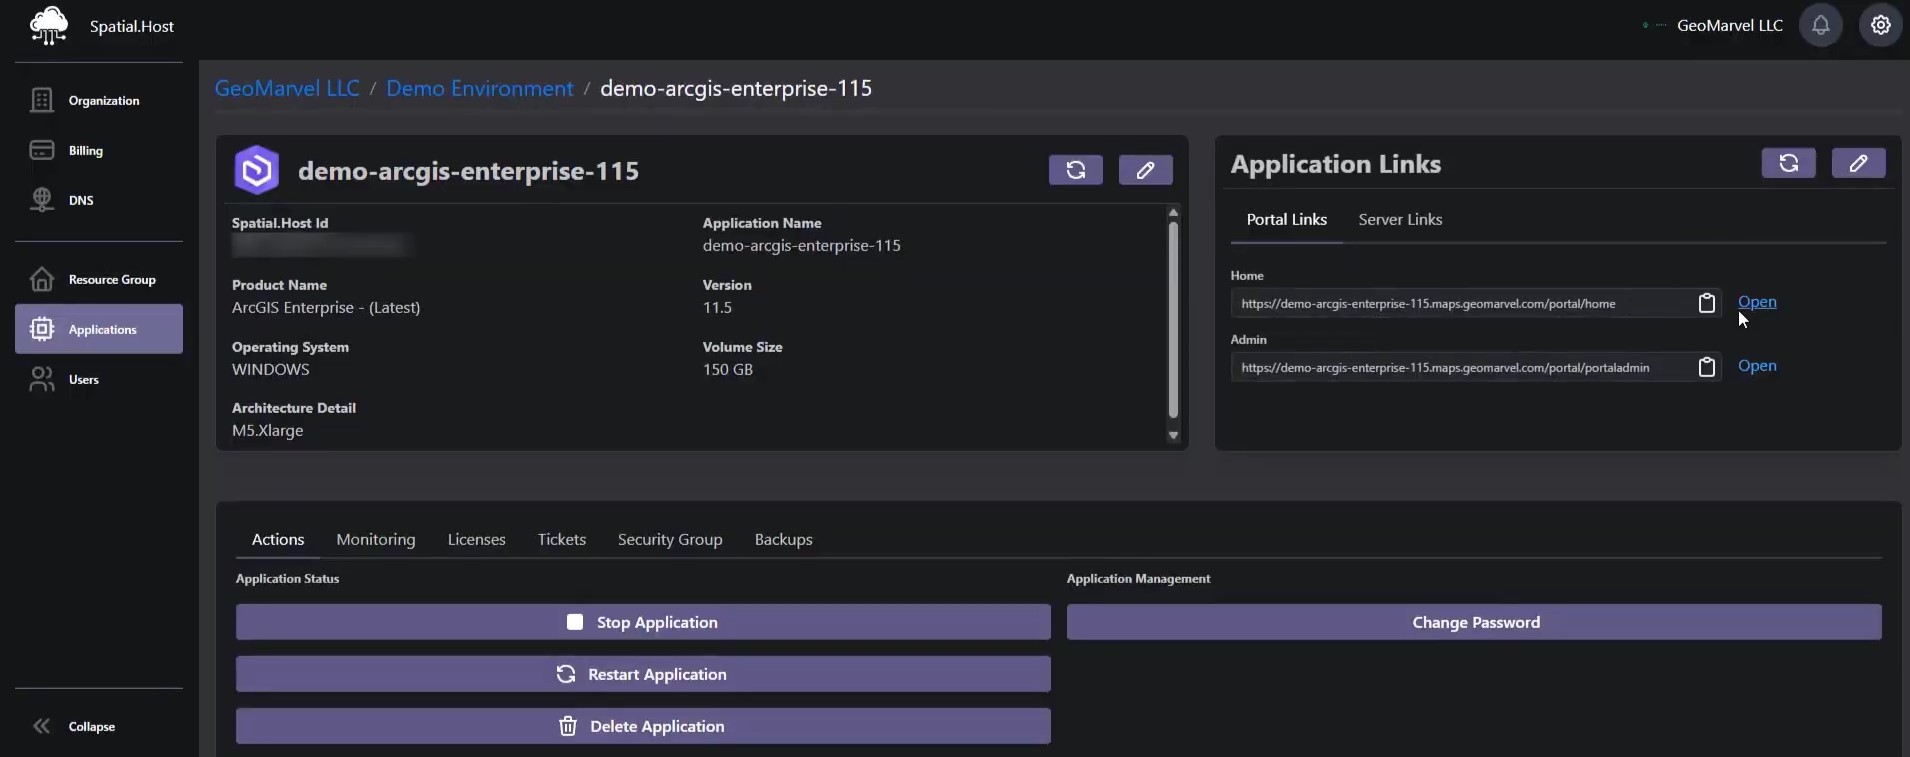
Task: Click the notifications bell icon
Action: (1820, 26)
